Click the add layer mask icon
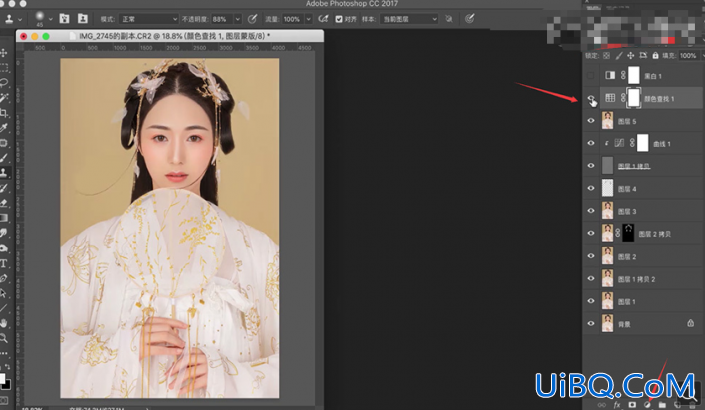The height and width of the screenshot is (410, 705). click(x=632, y=405)
